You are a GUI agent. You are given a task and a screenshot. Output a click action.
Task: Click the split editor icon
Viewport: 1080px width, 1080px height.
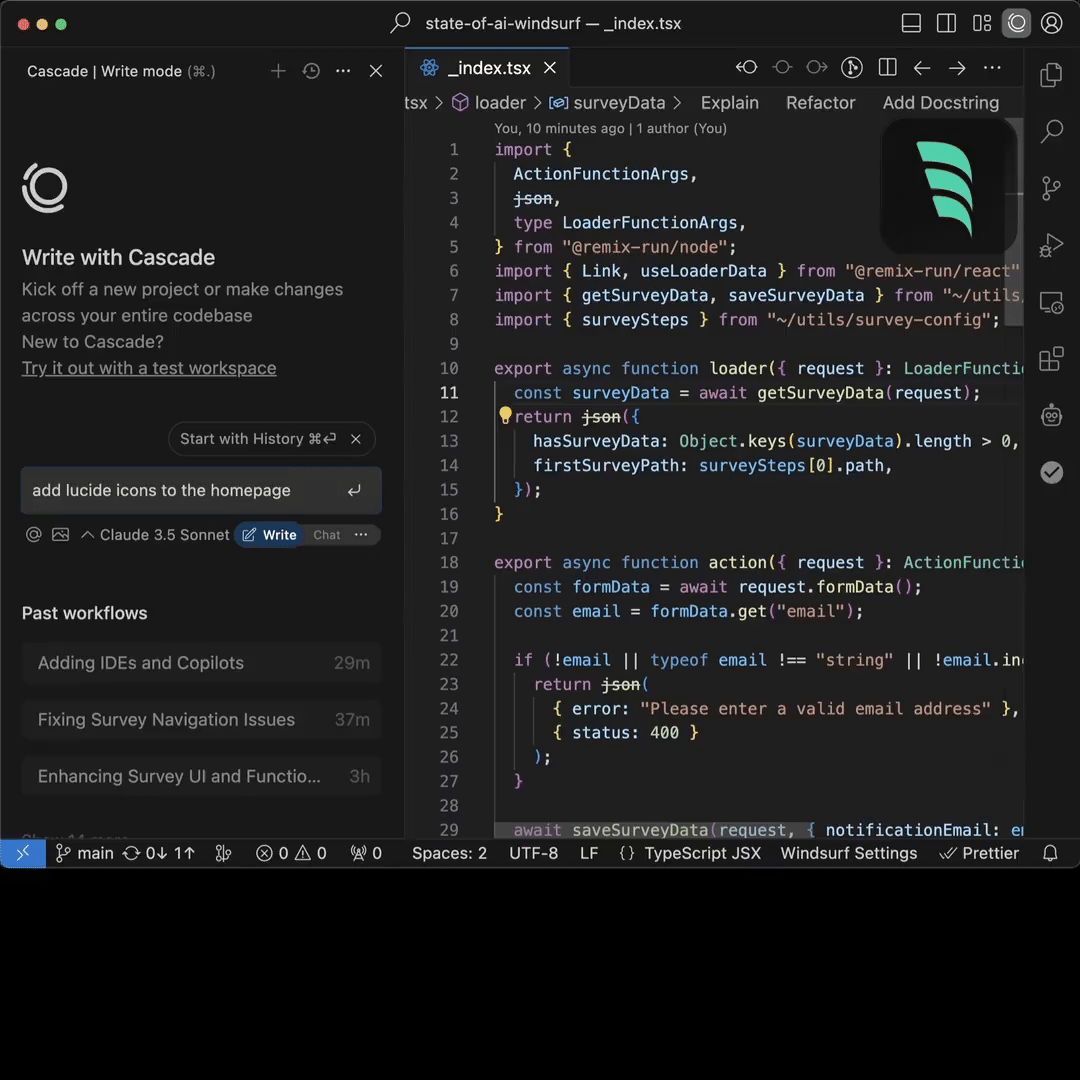pyautogui.click(x=887, y=68)
